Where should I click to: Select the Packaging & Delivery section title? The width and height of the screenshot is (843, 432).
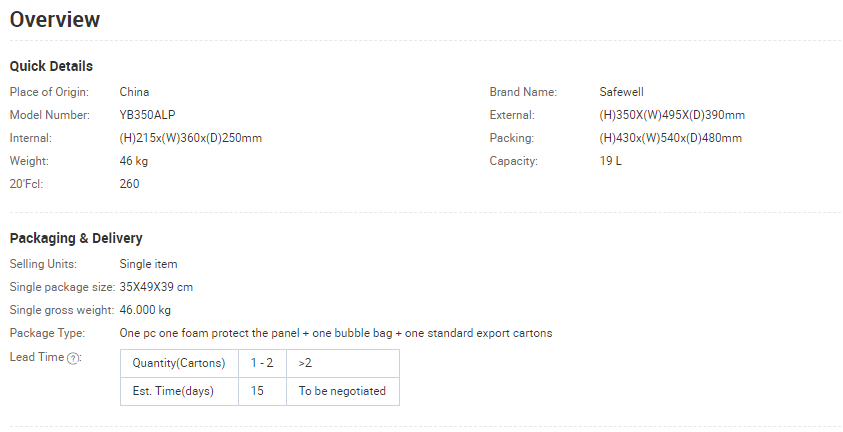(x=76, y=238)
